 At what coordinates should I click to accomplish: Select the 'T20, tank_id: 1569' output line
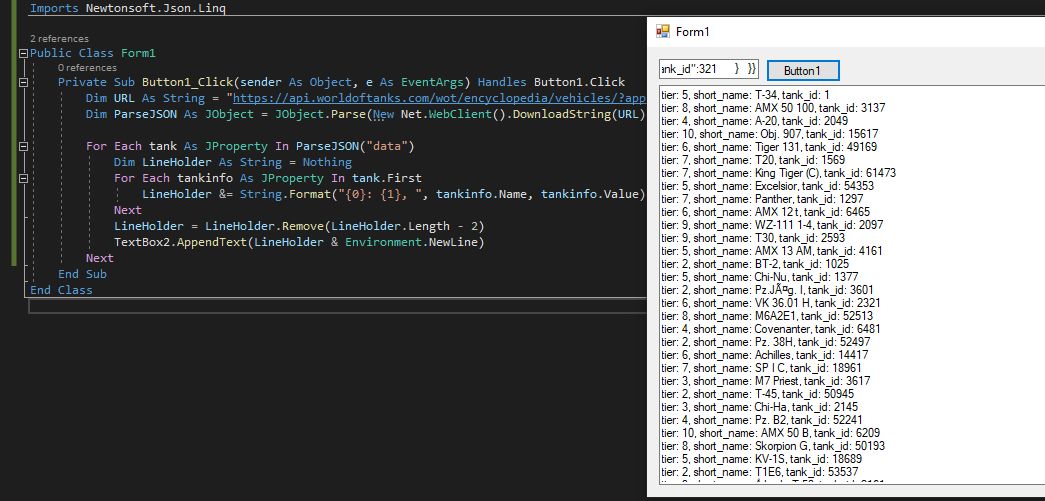(753, 160)
